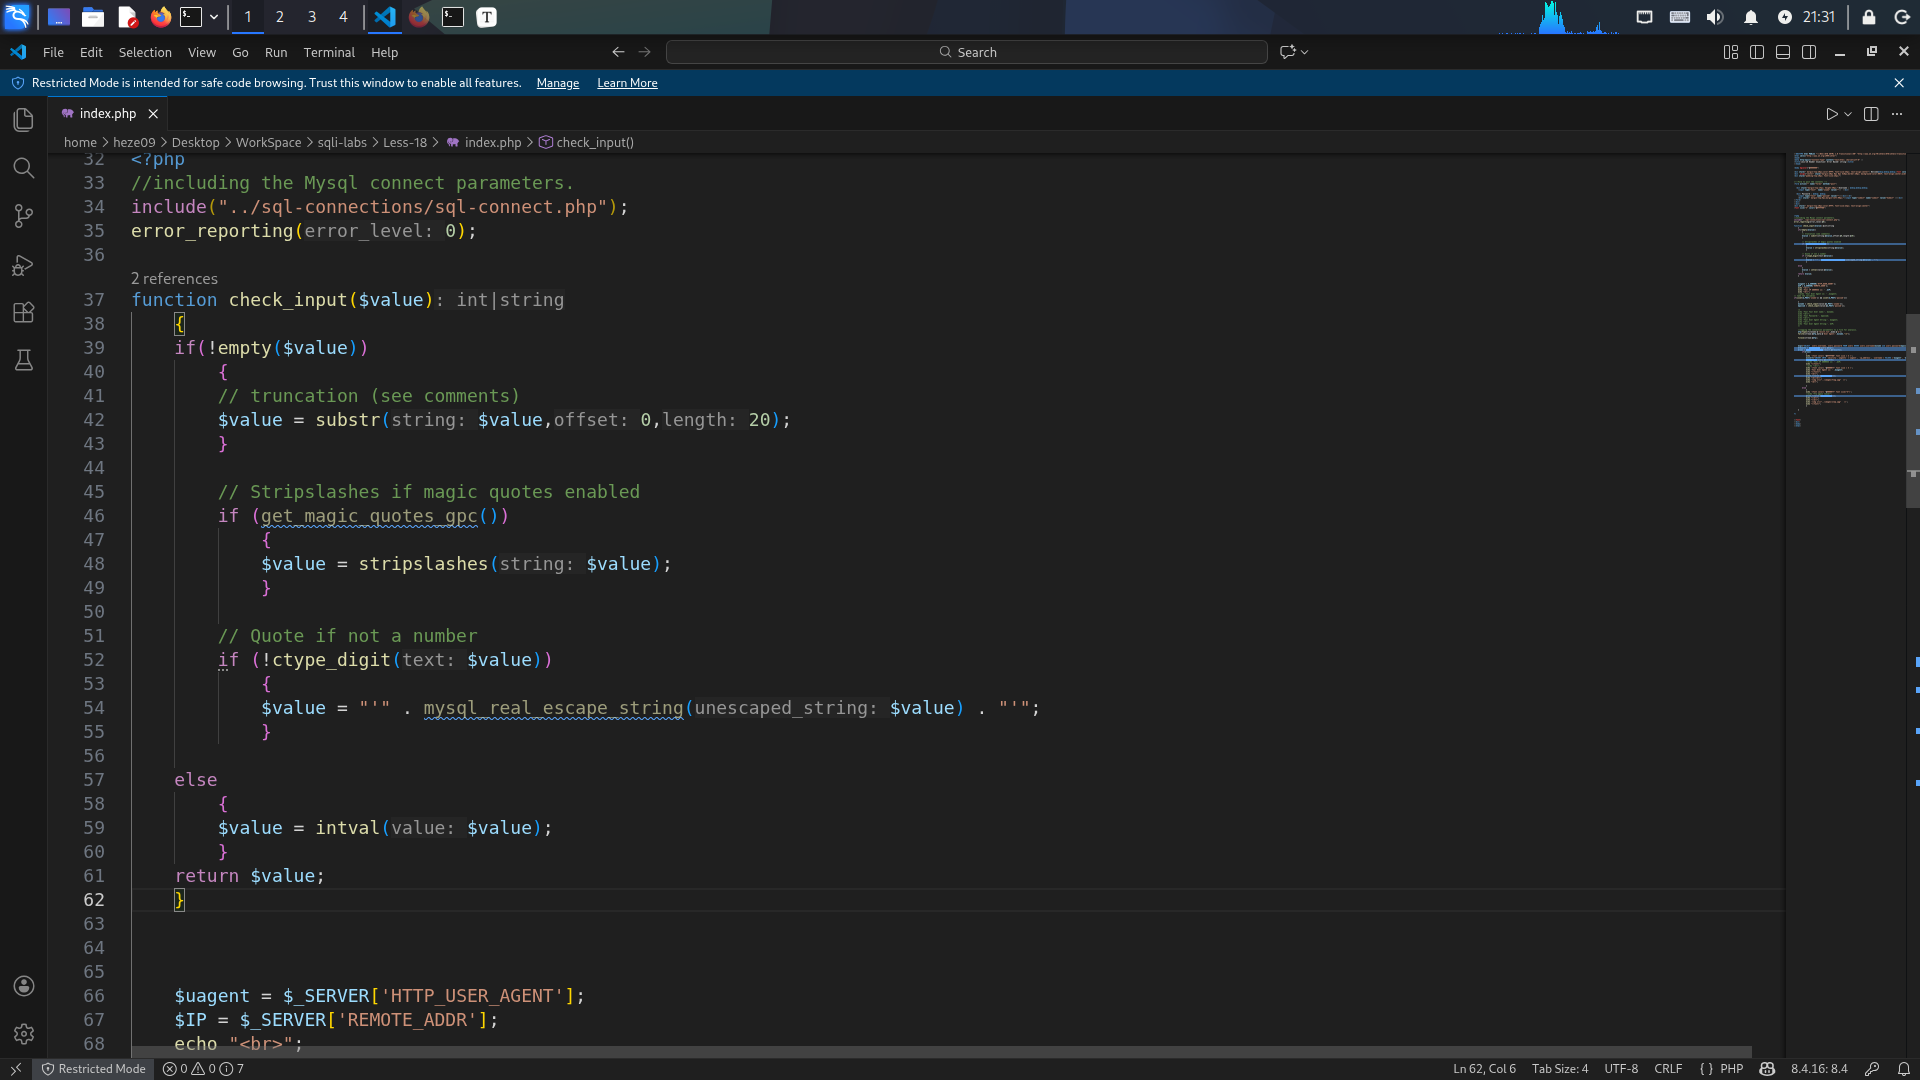
Task: Open Run and Debug view
Action: [x=24, y=265]
